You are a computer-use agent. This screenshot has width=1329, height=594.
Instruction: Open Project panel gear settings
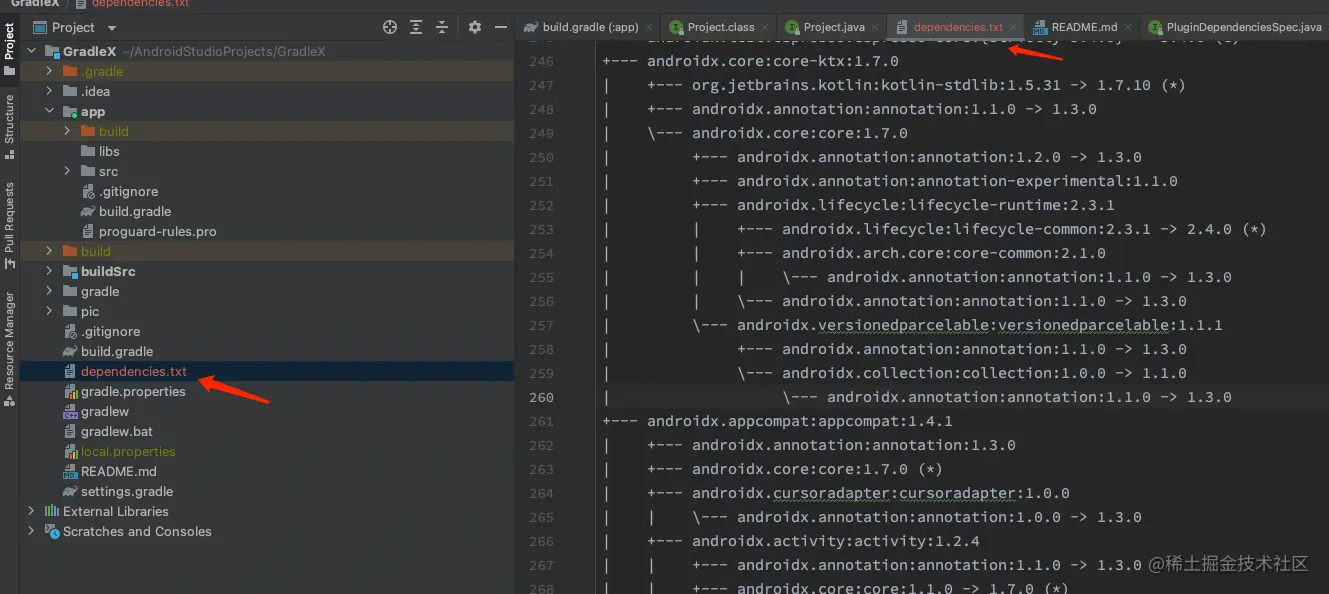pyautogui.click(x=475, y=27)
